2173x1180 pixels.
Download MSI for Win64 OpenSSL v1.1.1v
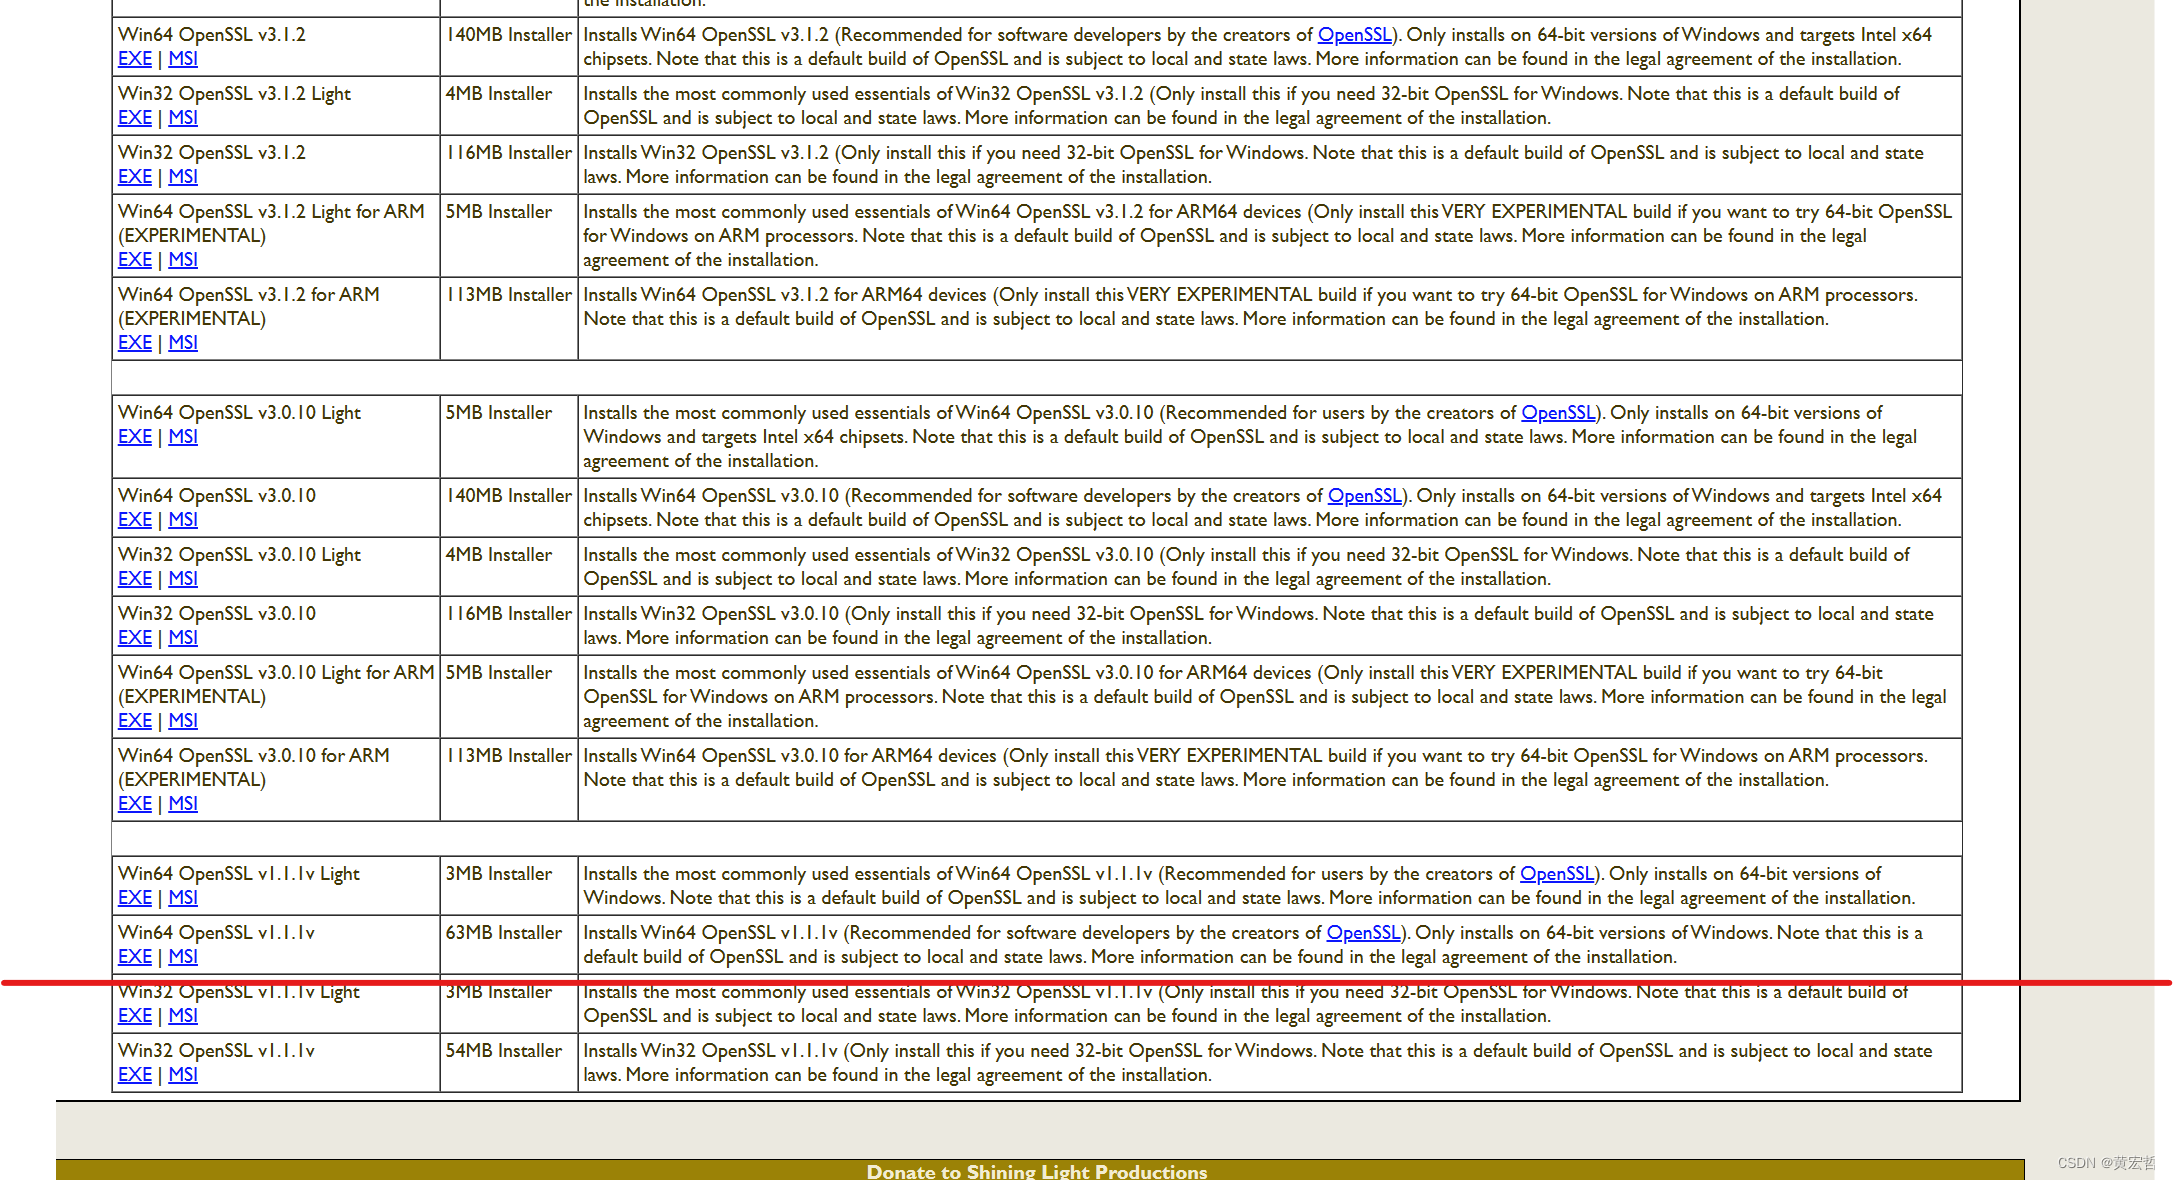point(183,957)
